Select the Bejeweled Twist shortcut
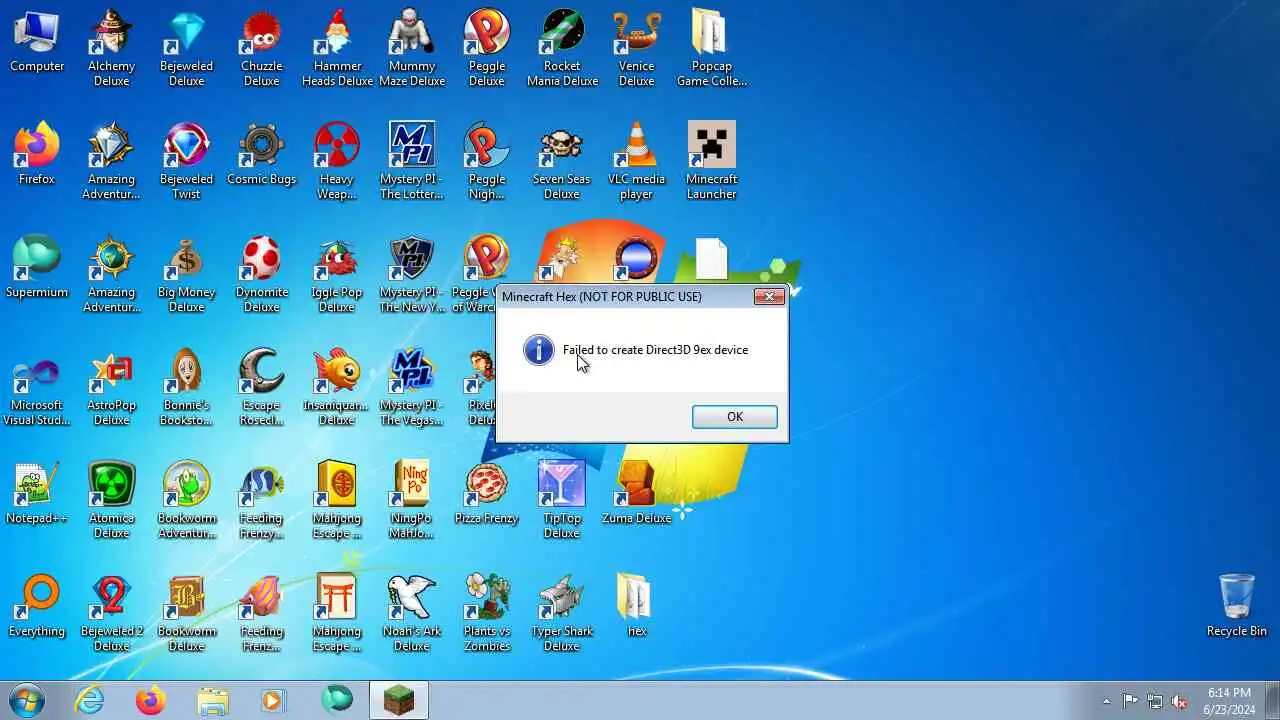 point(187,161)
